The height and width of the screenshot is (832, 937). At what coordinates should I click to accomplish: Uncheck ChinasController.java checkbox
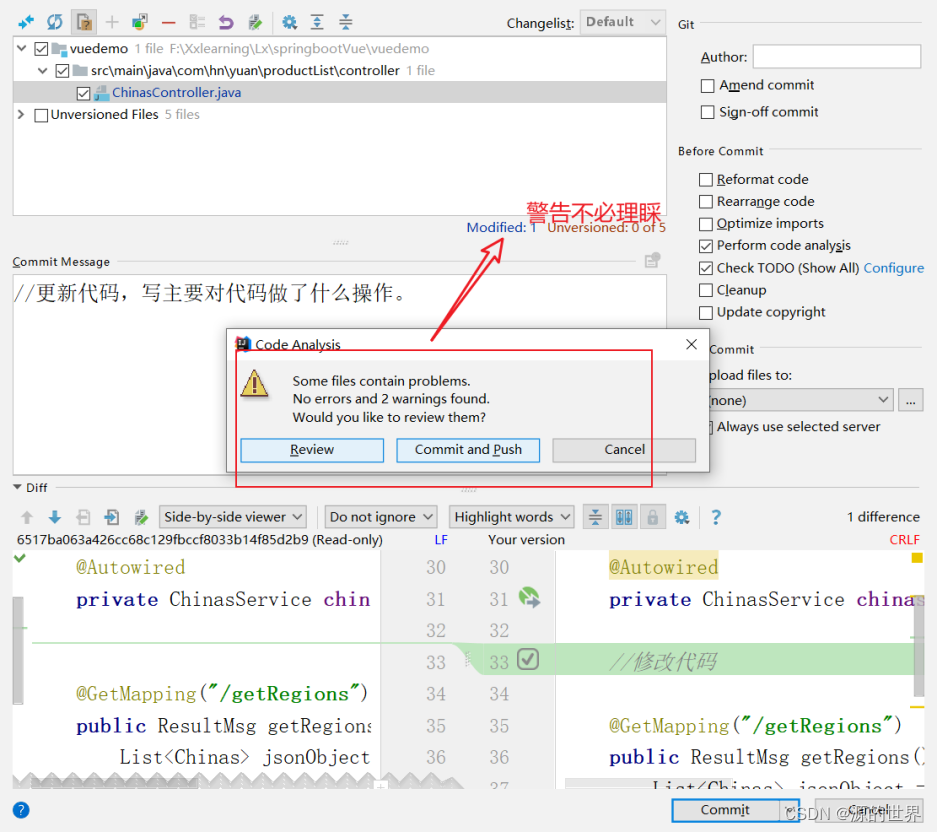[x=84, y=93]
